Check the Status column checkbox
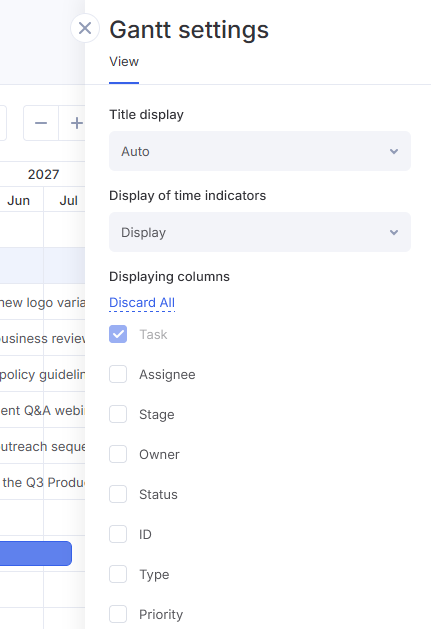The height and width of the screenshot is (629, 431). pyautogui.click(x=118, y=494)
